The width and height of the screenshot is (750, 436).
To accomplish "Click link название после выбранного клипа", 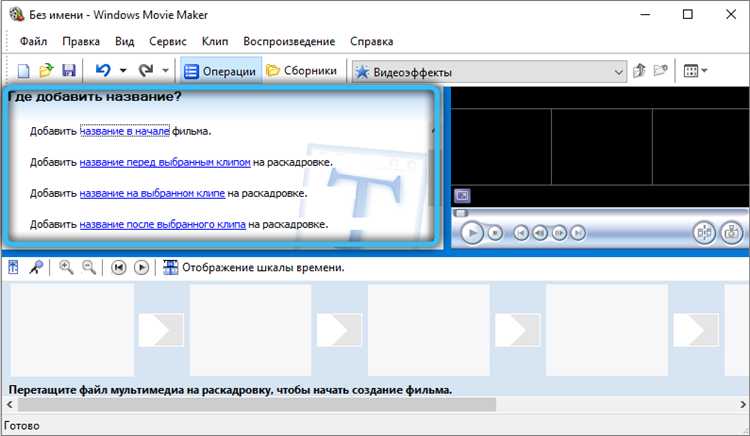I will point(163,224).
